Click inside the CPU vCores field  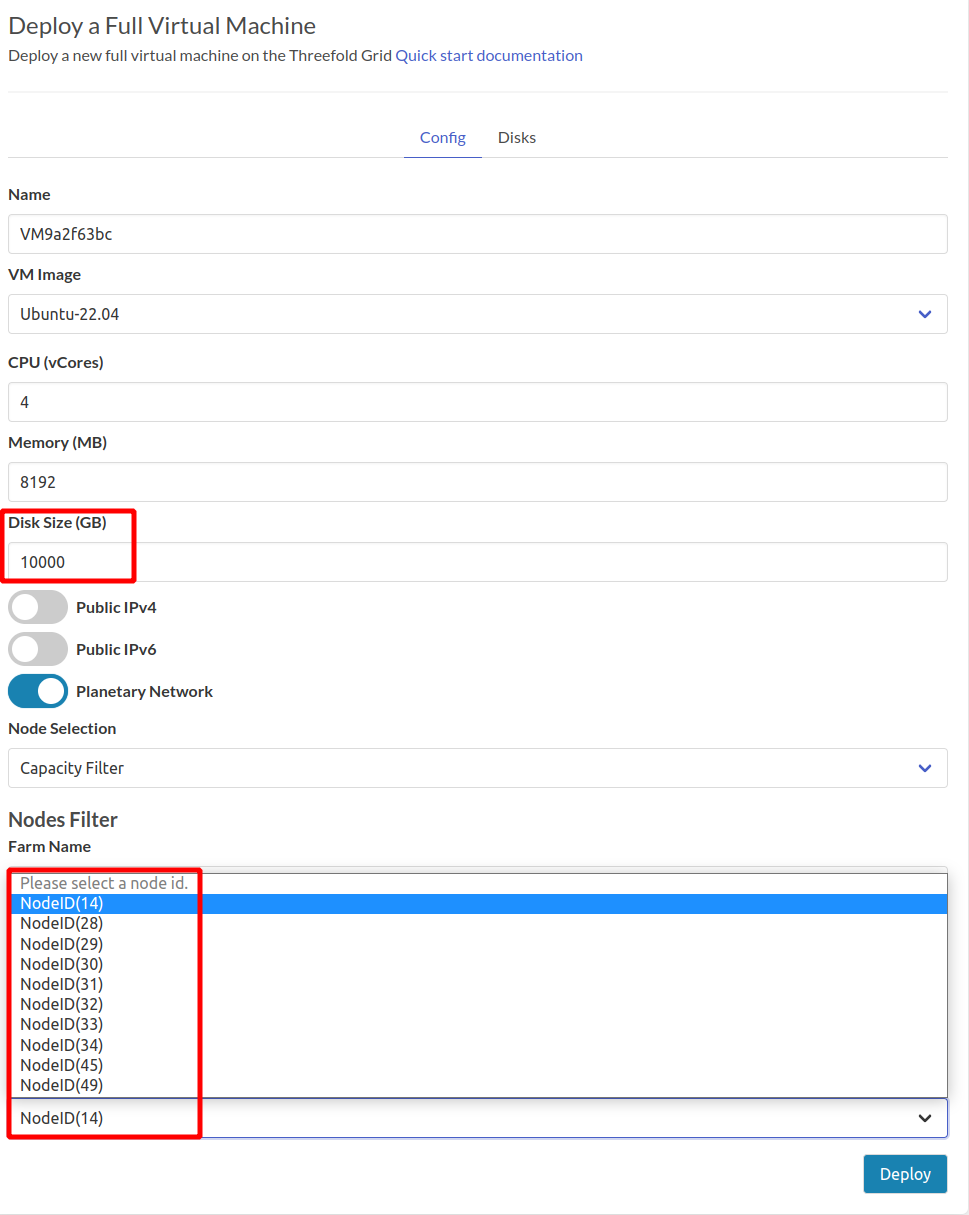click(x=477, y=402)
